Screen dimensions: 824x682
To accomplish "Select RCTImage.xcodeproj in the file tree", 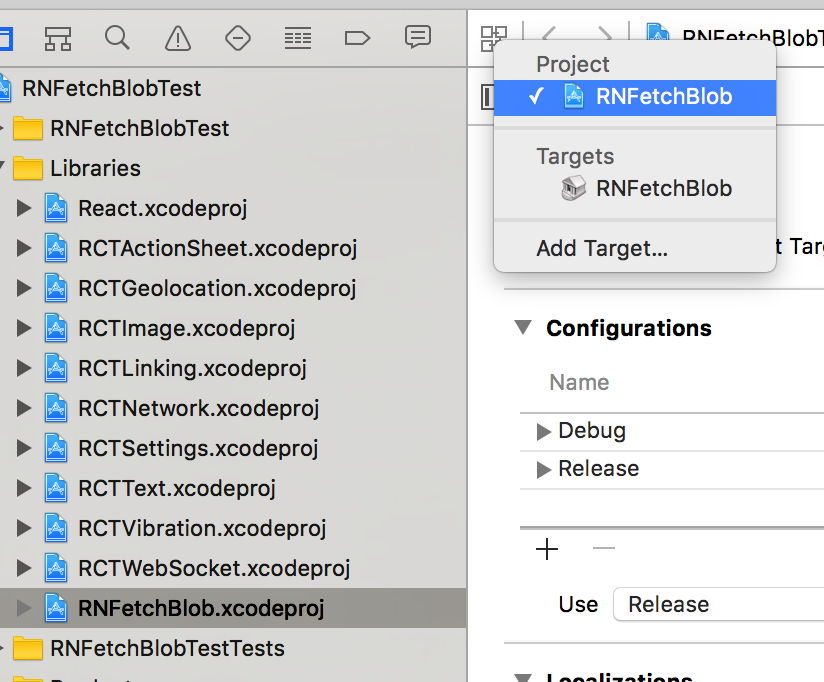I will tap(186, 328).
